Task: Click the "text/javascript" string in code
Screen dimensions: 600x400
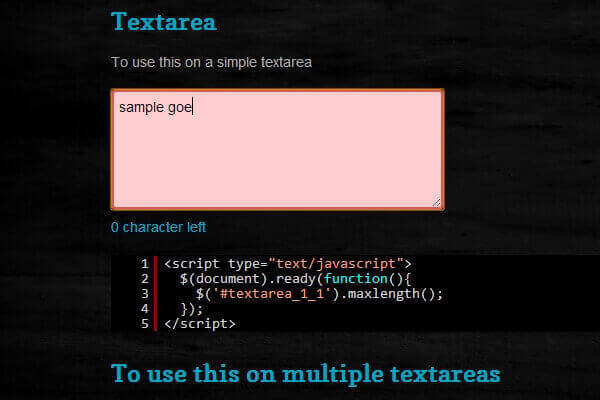Action: pyautogui.click(x=335, y=264)
